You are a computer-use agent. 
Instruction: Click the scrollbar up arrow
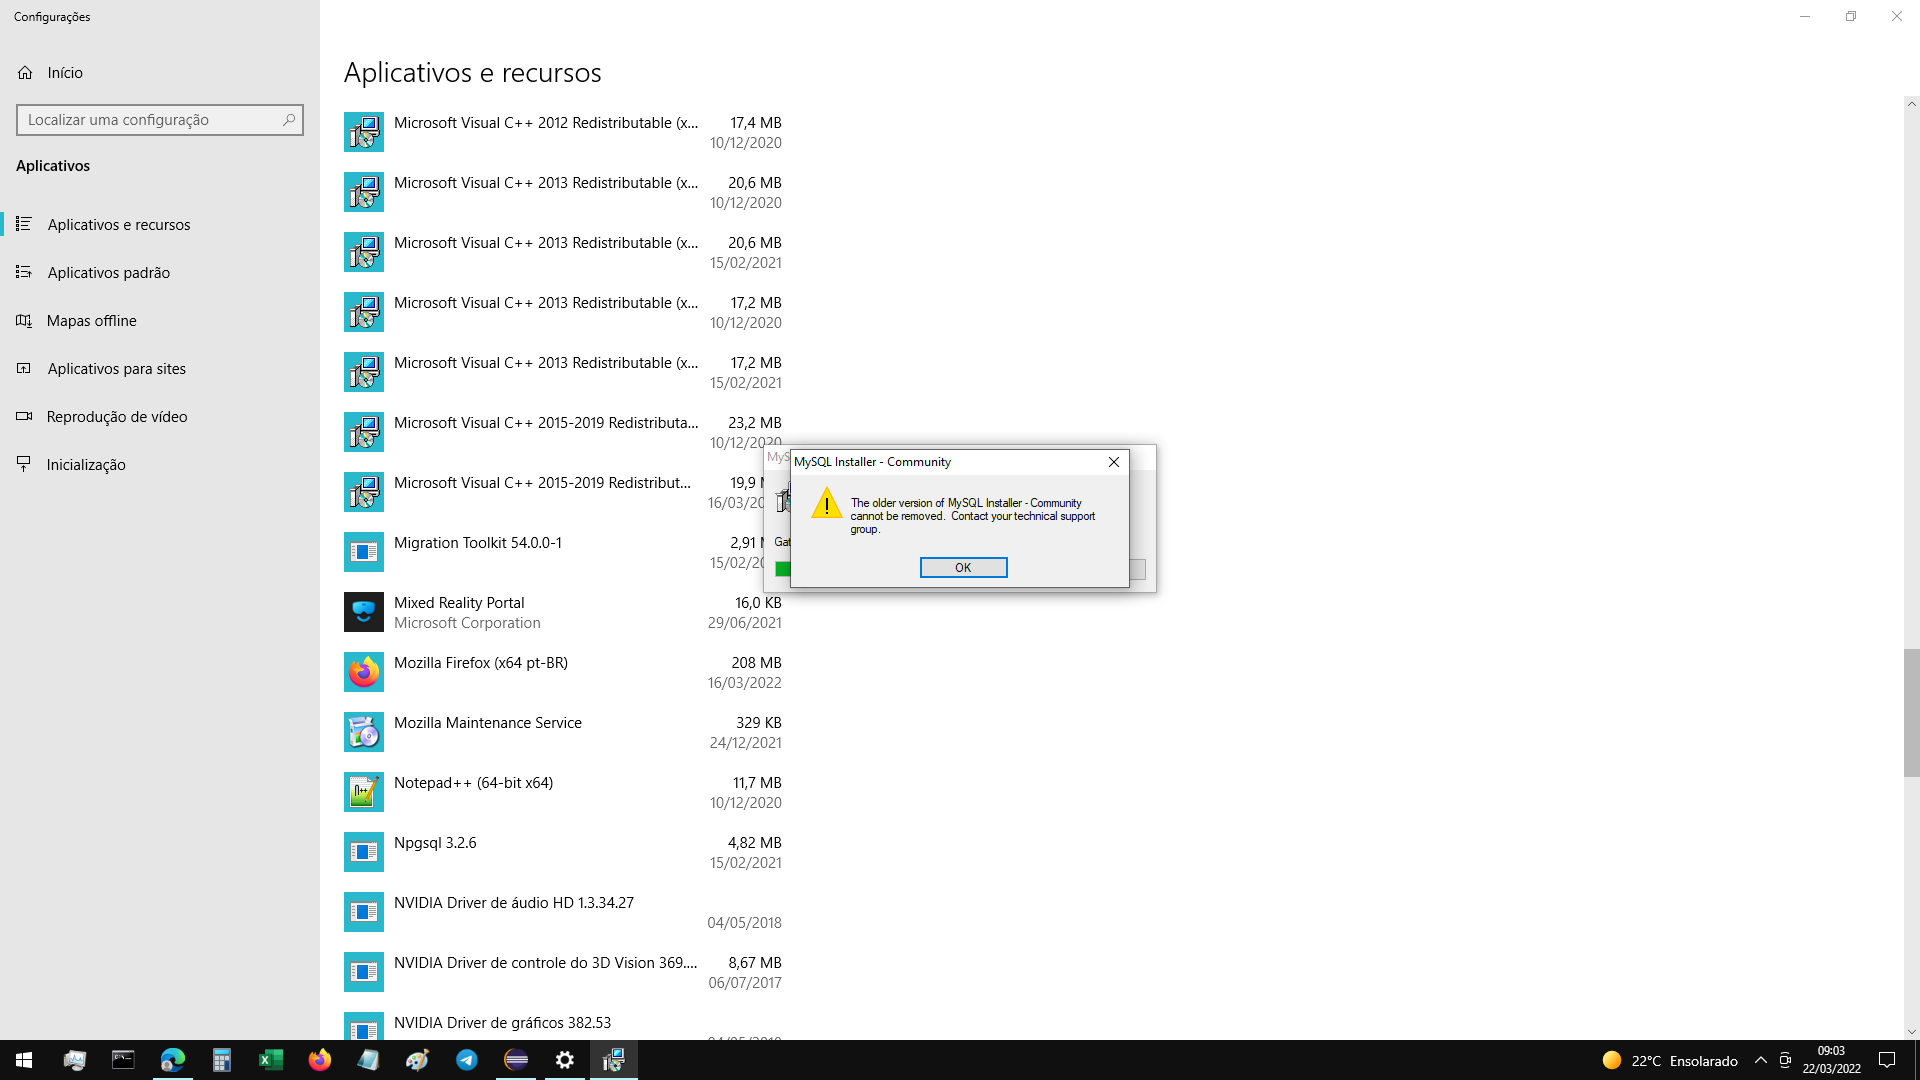1911,103
